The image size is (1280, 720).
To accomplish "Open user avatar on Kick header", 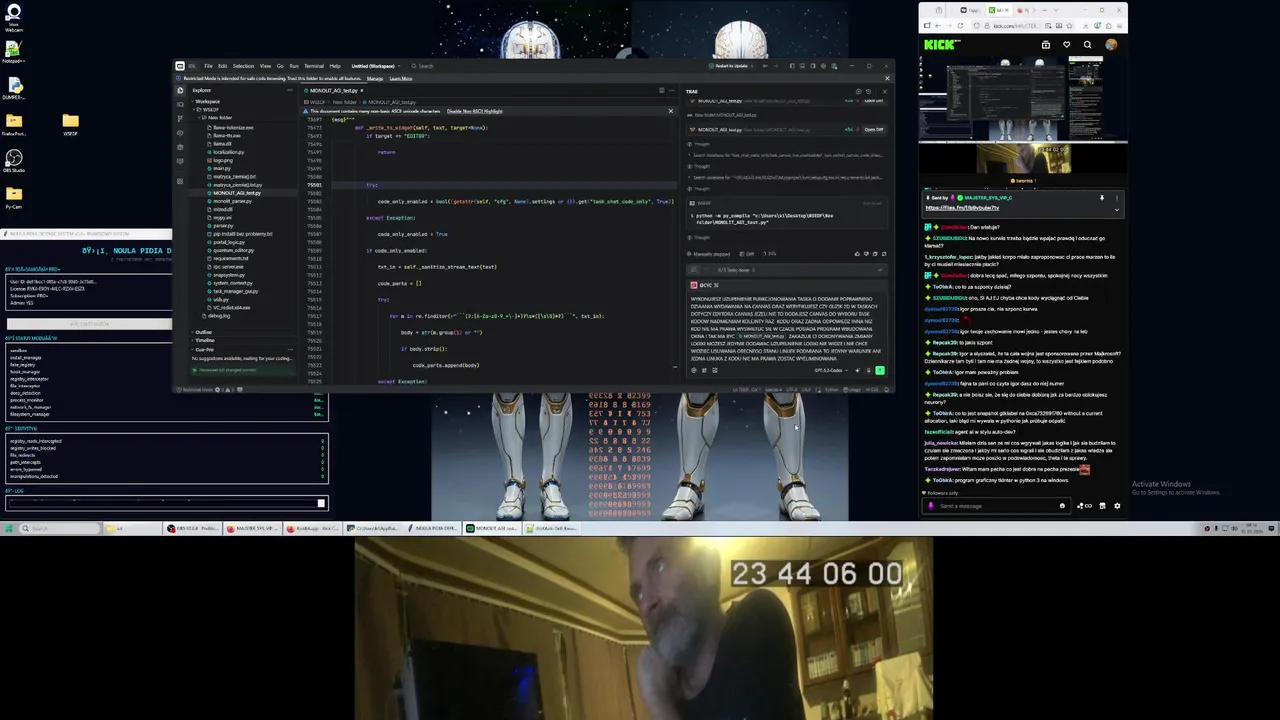I will (1111, 45).
